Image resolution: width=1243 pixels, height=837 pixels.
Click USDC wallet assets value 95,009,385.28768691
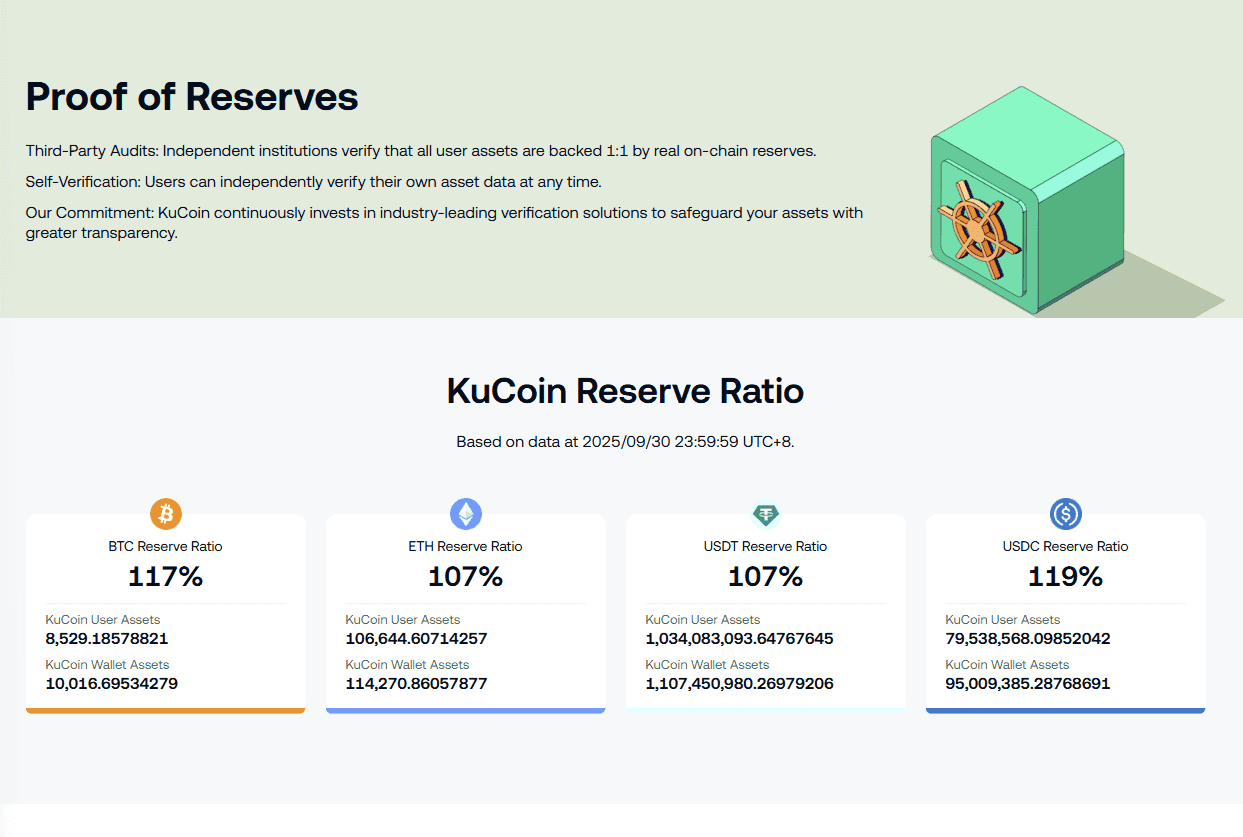pyautogui.click(x=1027, y=684)
